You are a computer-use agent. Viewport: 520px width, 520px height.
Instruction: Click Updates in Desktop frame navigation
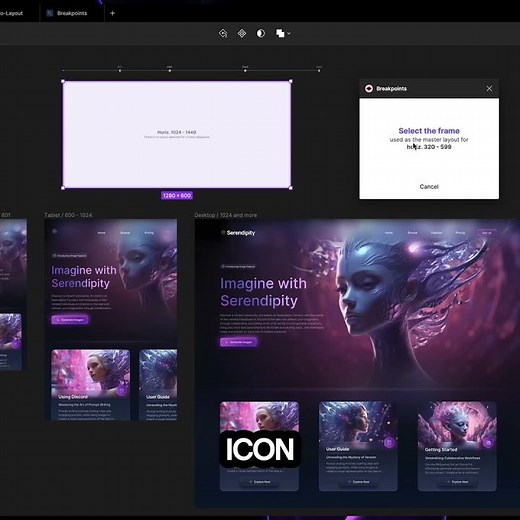point(436,233)
